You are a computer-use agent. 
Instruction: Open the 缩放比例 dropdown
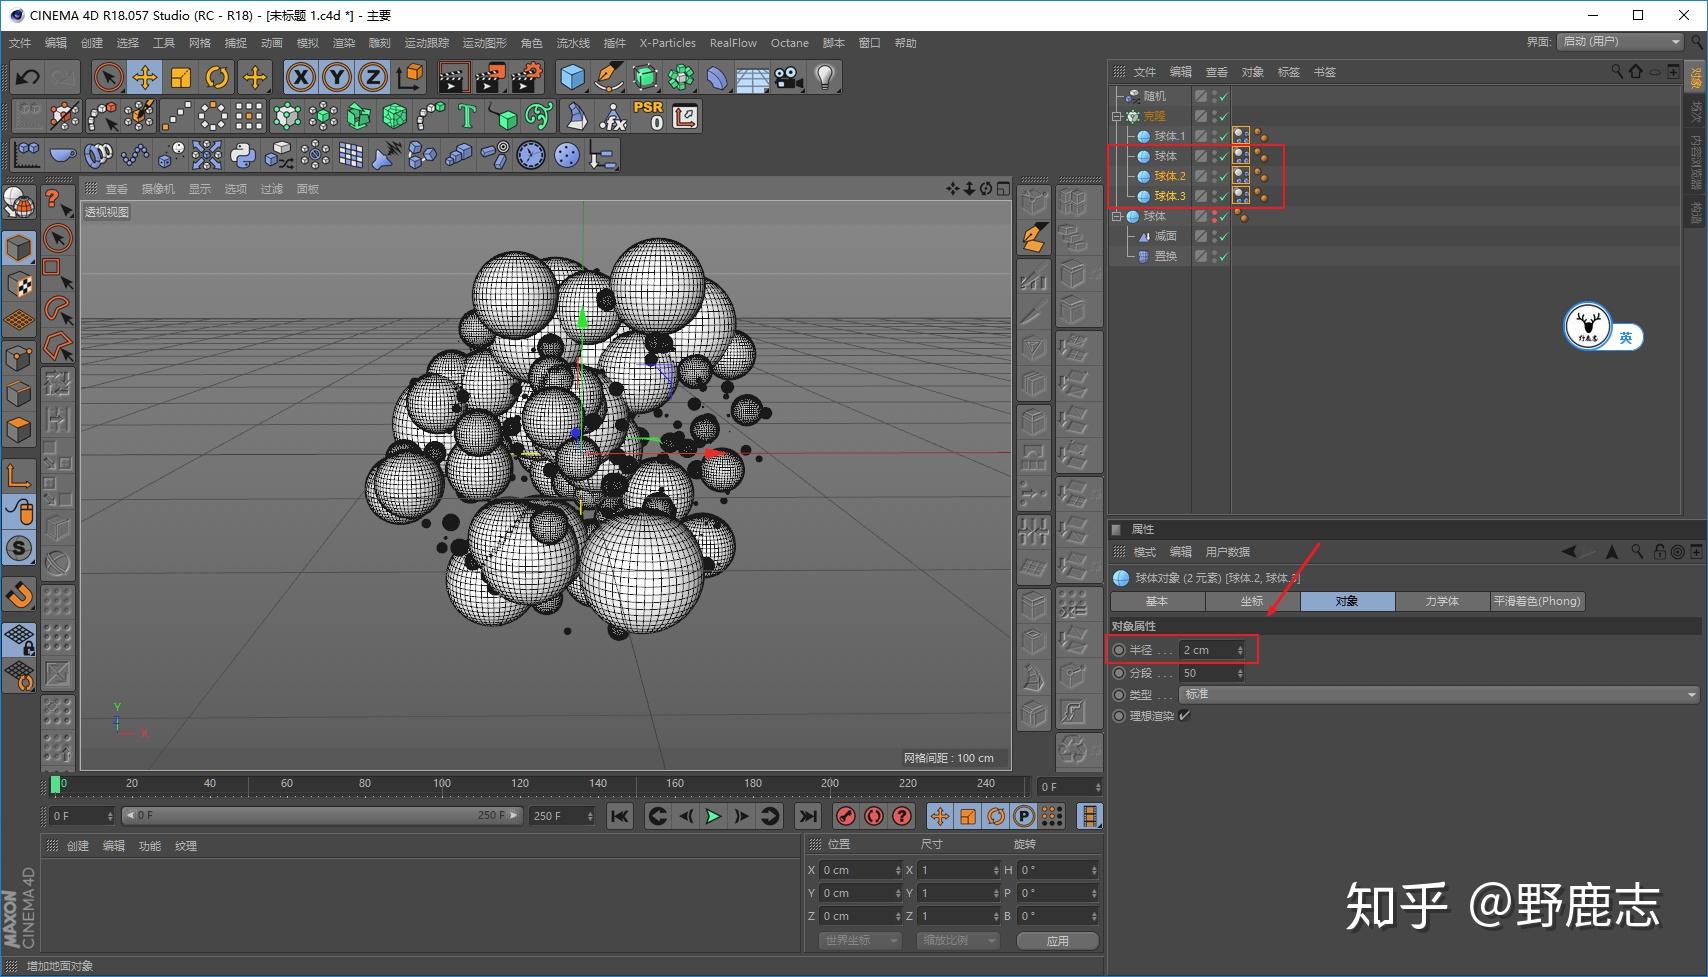coord(958,941)
